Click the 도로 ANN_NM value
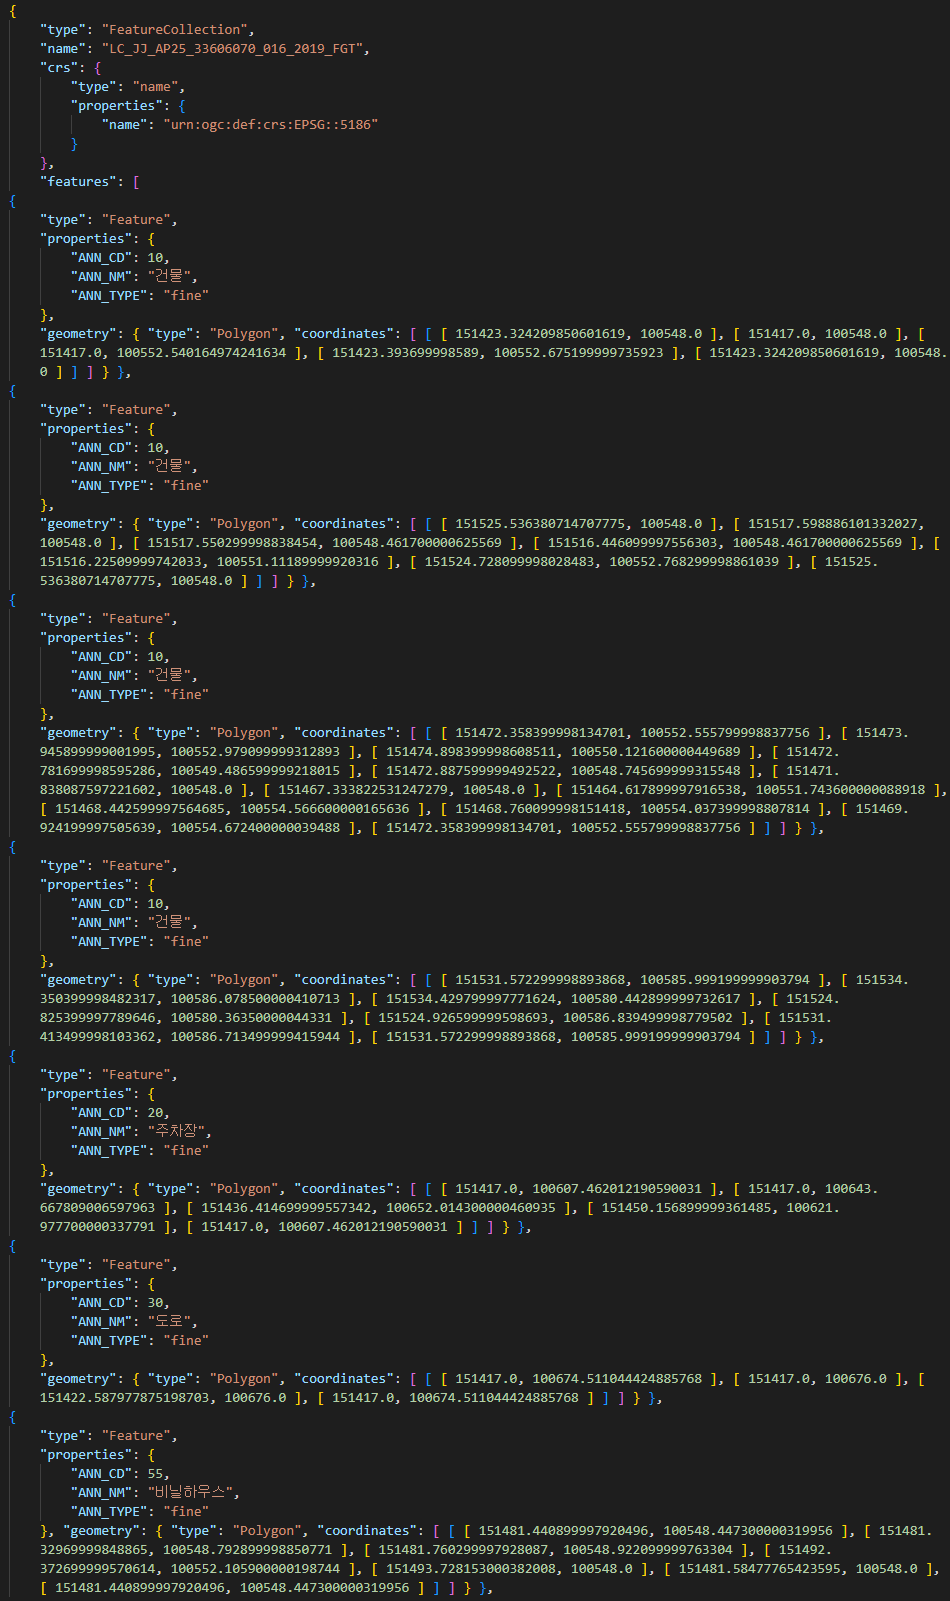 click(171, 1322)
